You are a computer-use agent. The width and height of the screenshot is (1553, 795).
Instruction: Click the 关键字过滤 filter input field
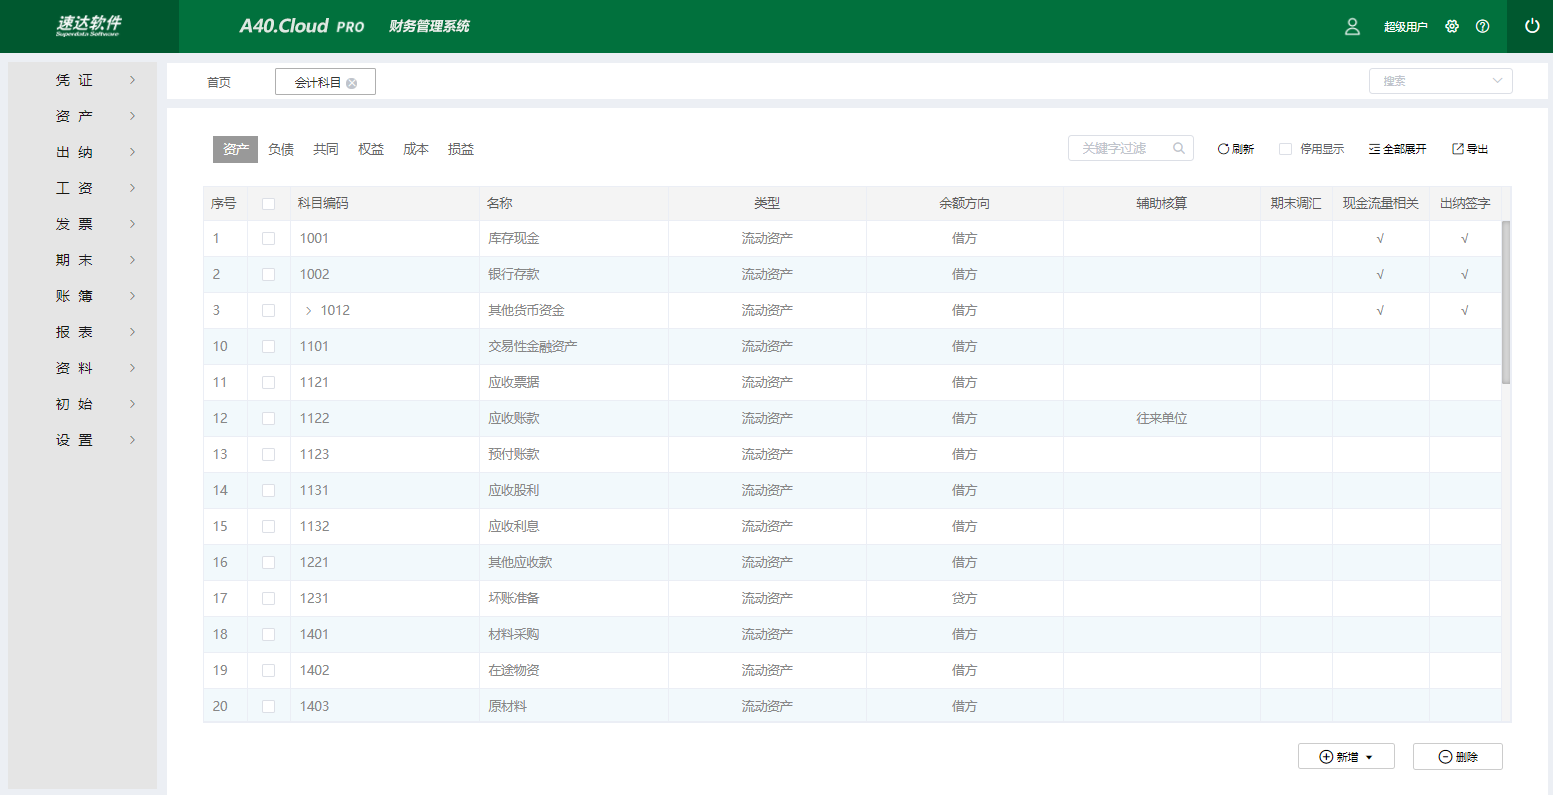(1120, 147)
